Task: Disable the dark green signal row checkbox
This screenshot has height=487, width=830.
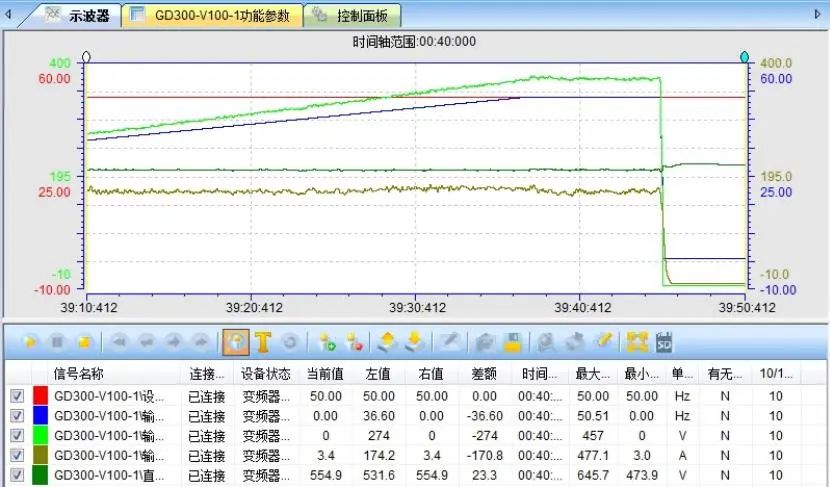Action: pyautogui.click(x=16, y=475)
